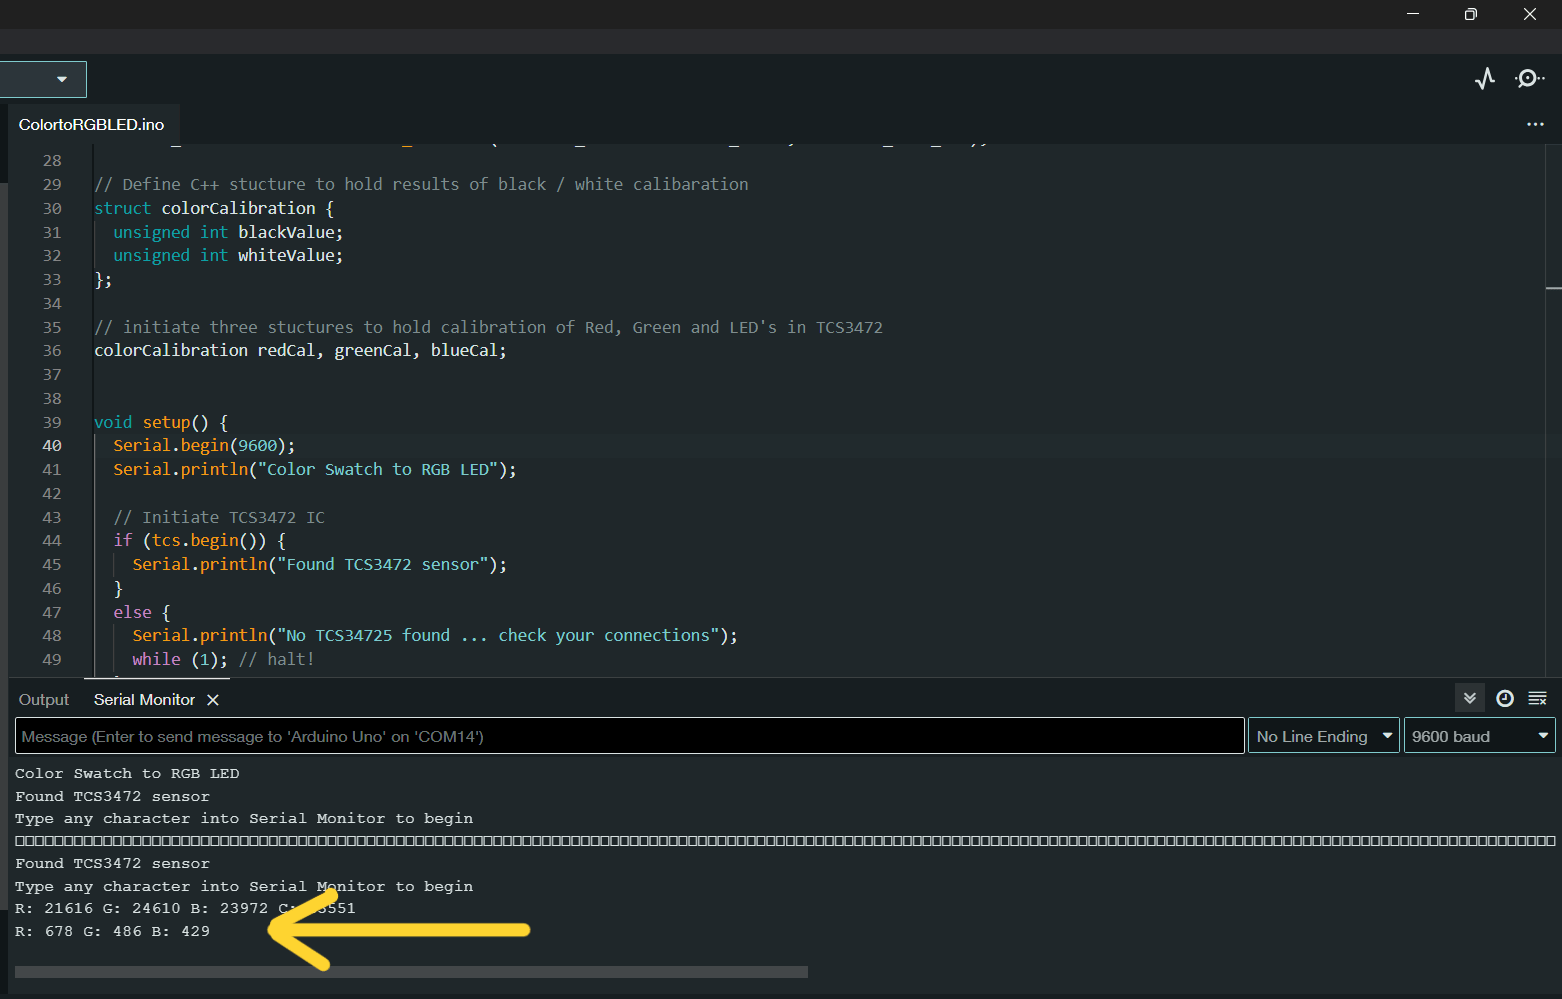Click the serial monitor horizontal scrollbar
This screenshot has width=1562, height=999.
411,972
